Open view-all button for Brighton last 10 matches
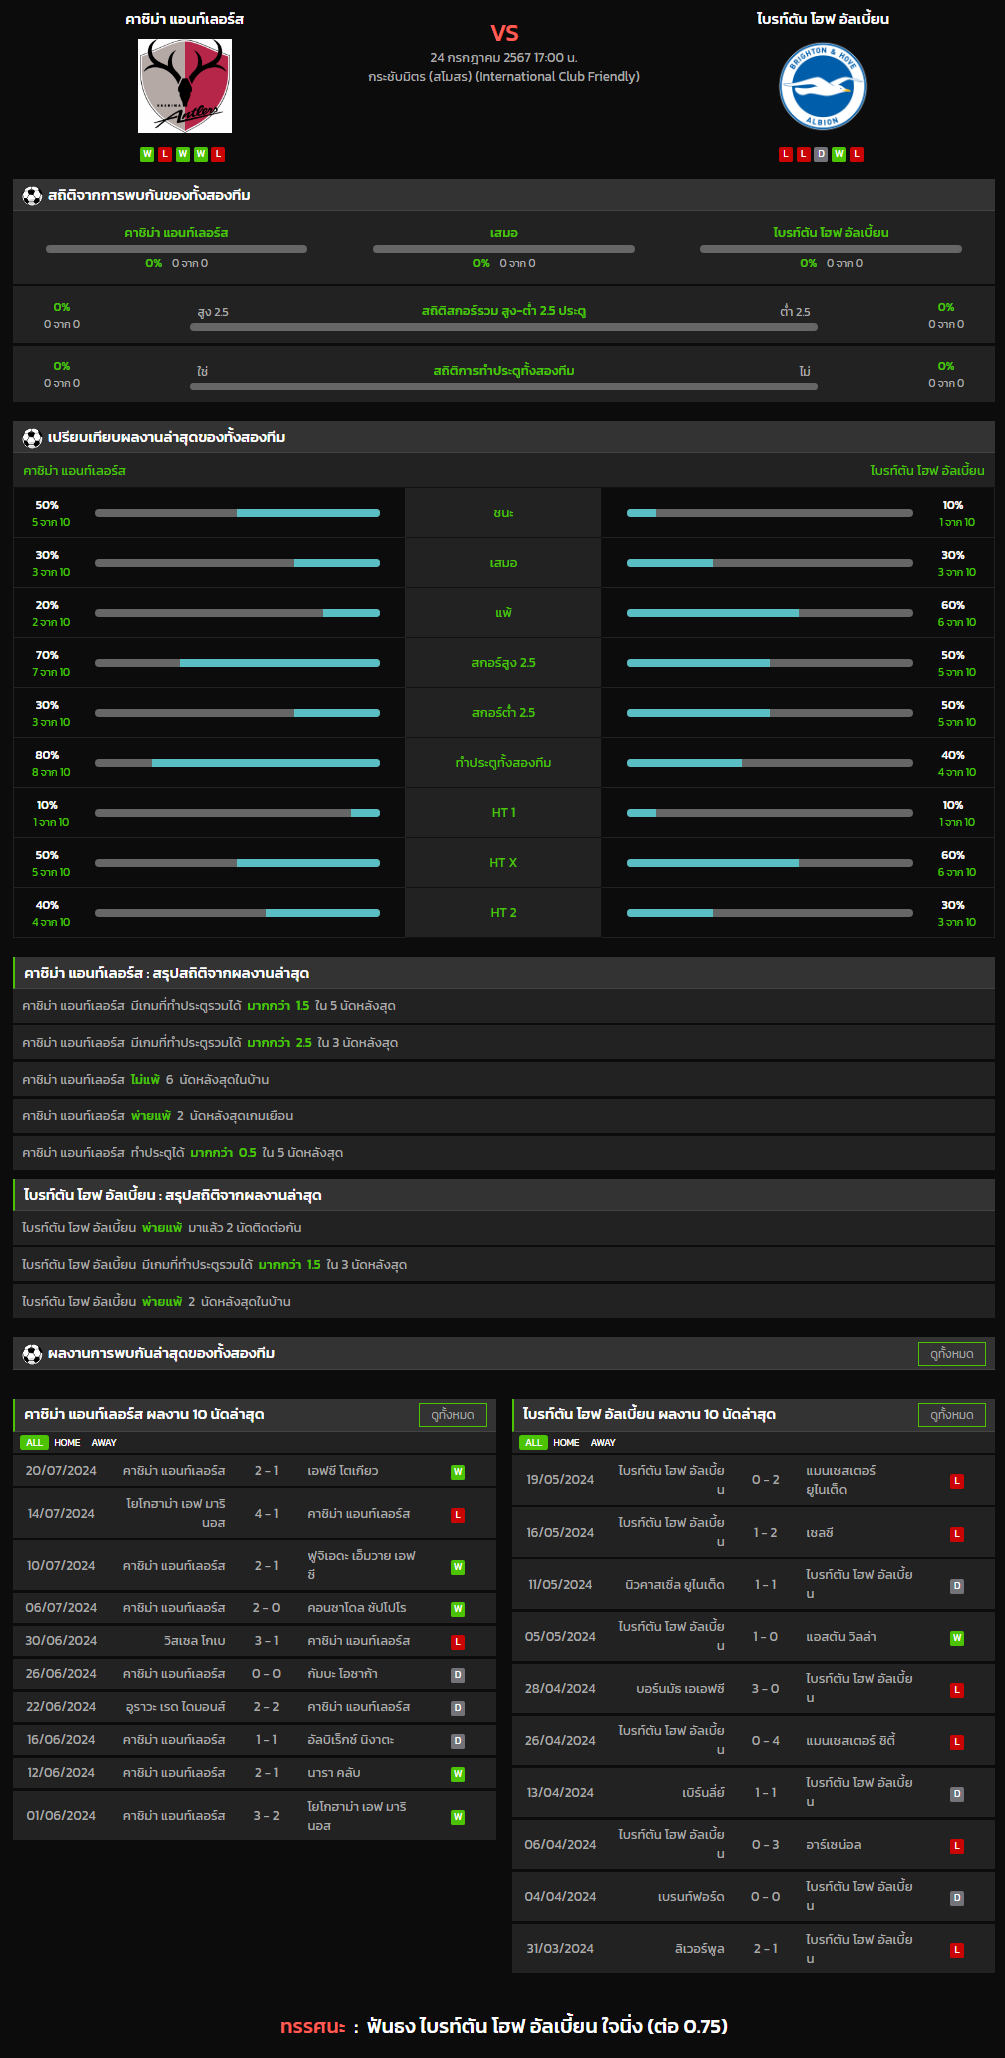 [x=952, y=1414]
